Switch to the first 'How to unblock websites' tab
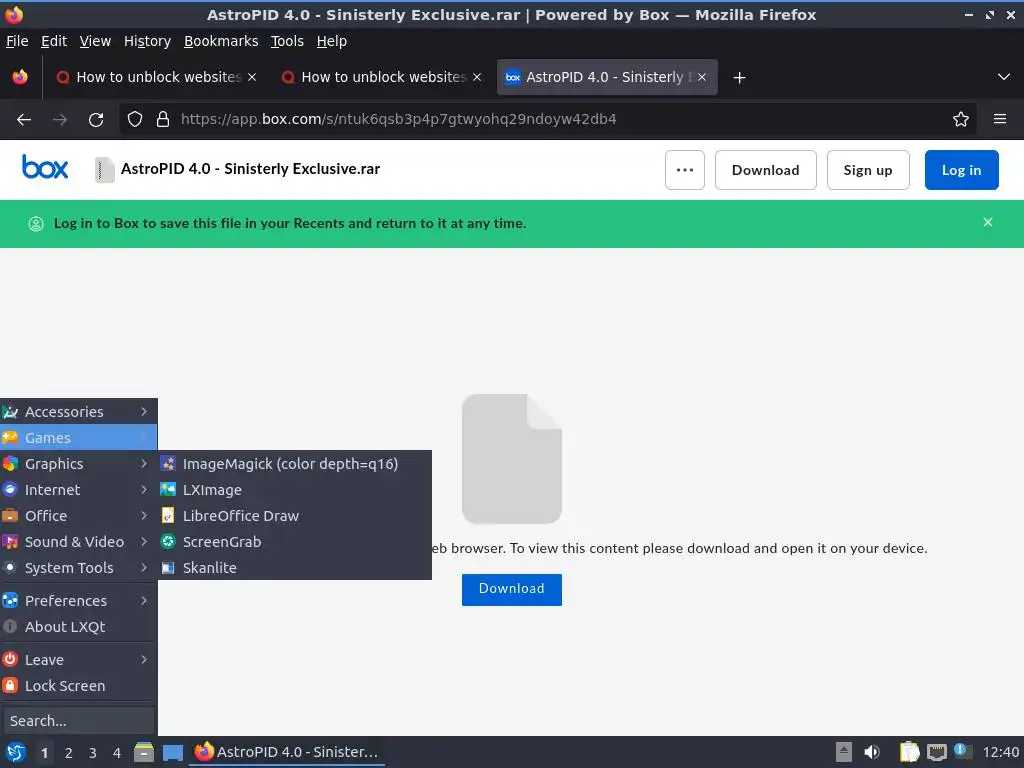This screenshot has width=1024, height=768. point(157,77)
